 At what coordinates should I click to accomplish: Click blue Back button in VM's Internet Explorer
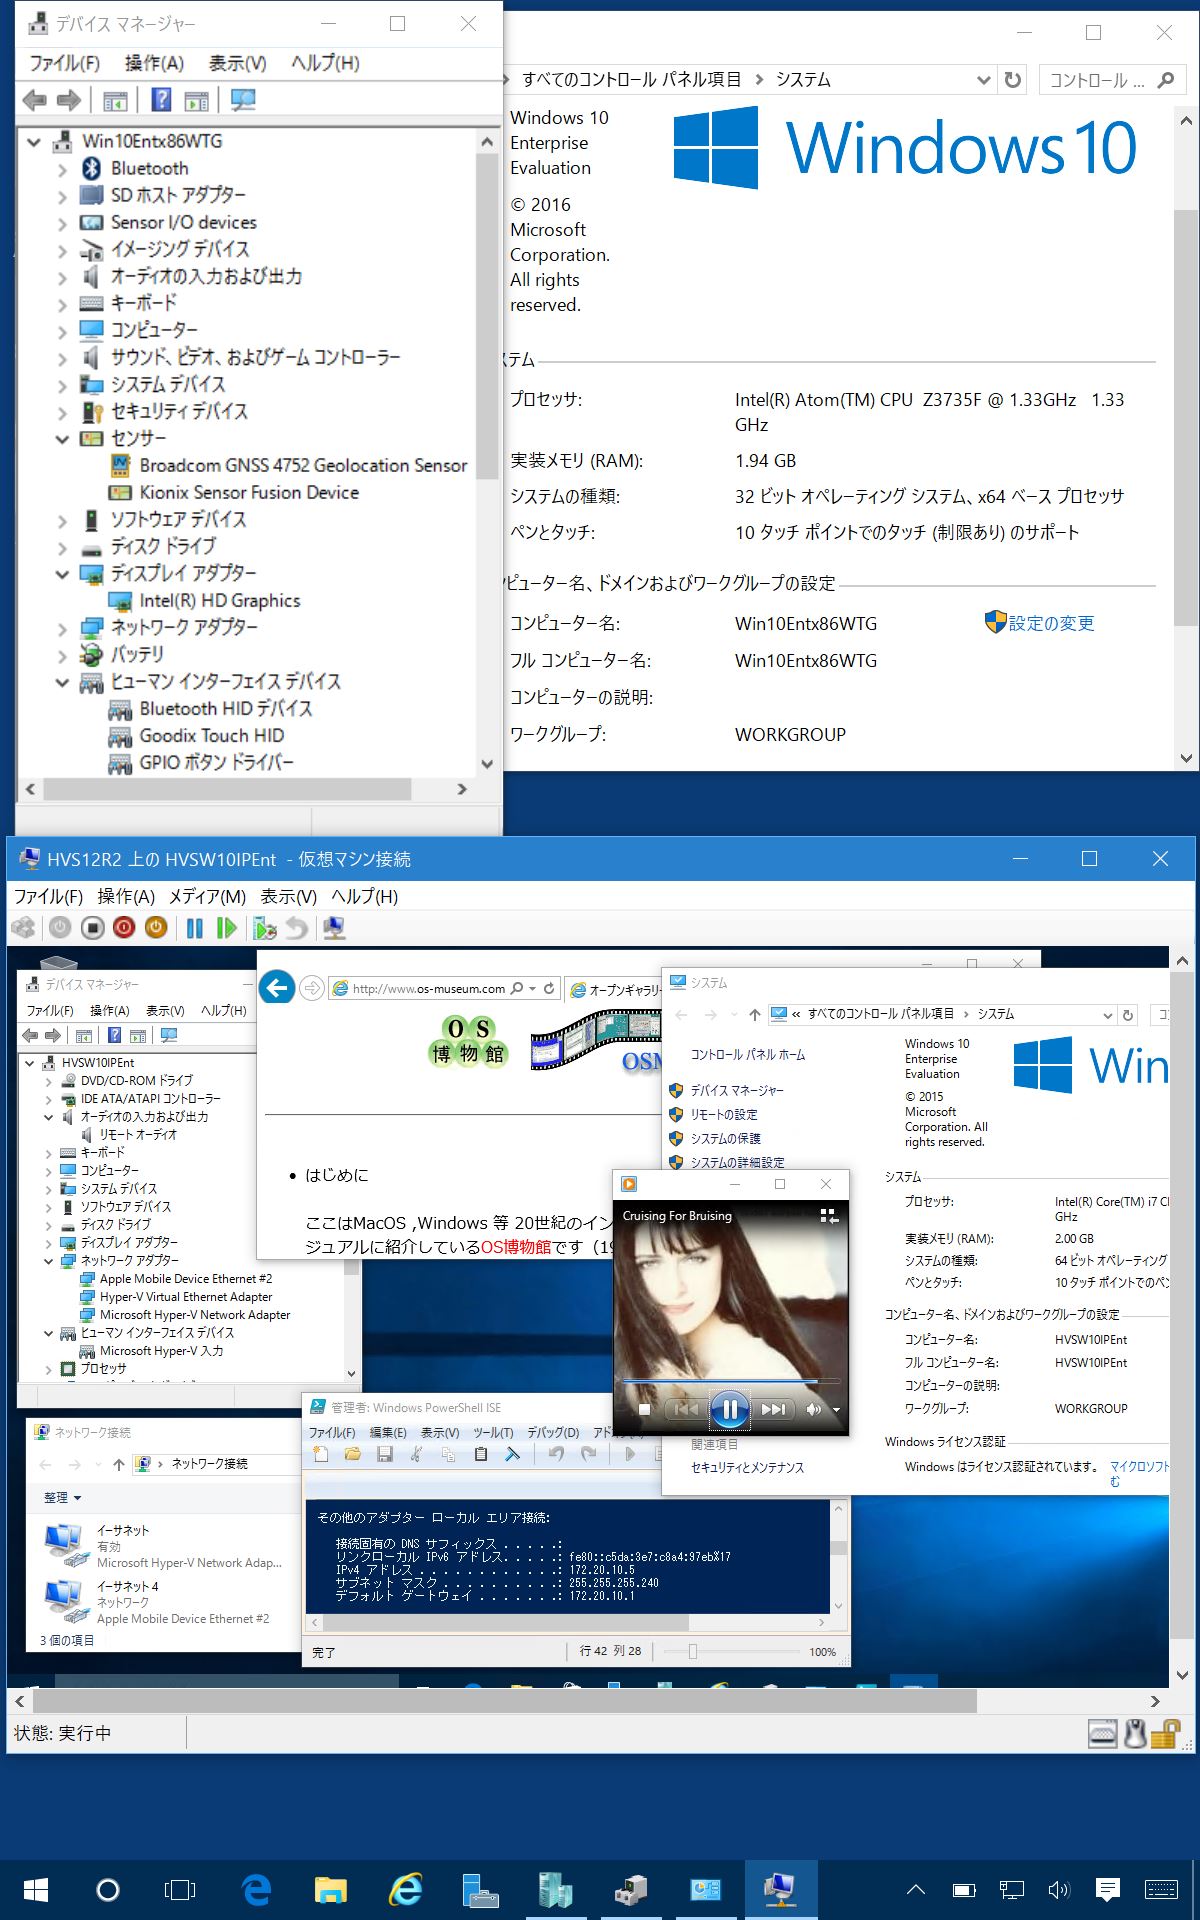point(277,988)
